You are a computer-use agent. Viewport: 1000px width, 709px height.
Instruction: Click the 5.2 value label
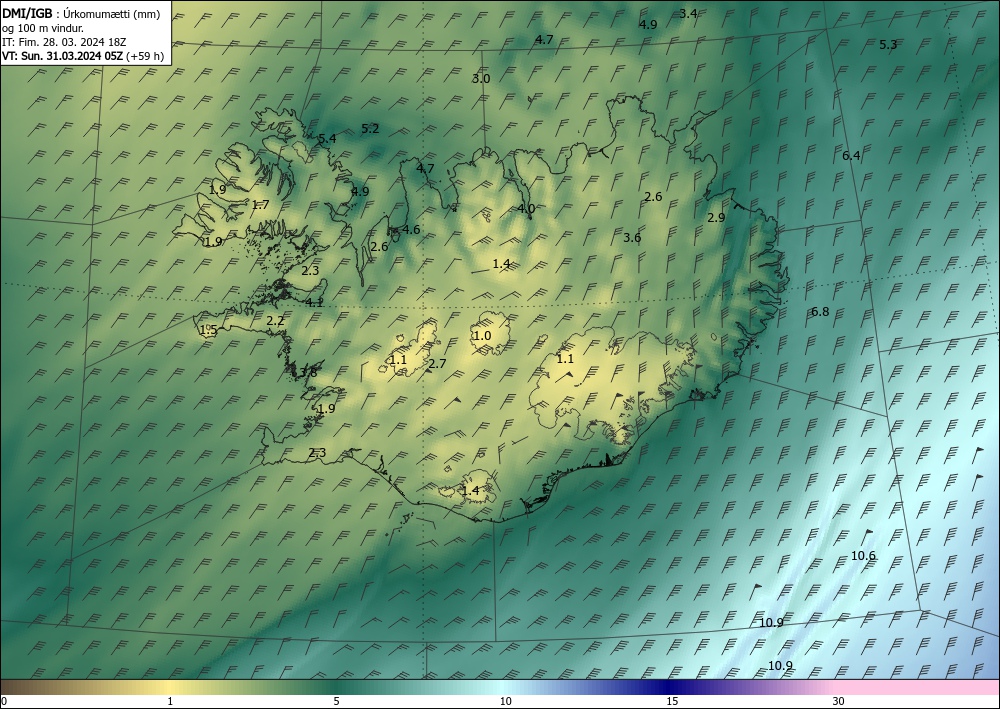370,129
